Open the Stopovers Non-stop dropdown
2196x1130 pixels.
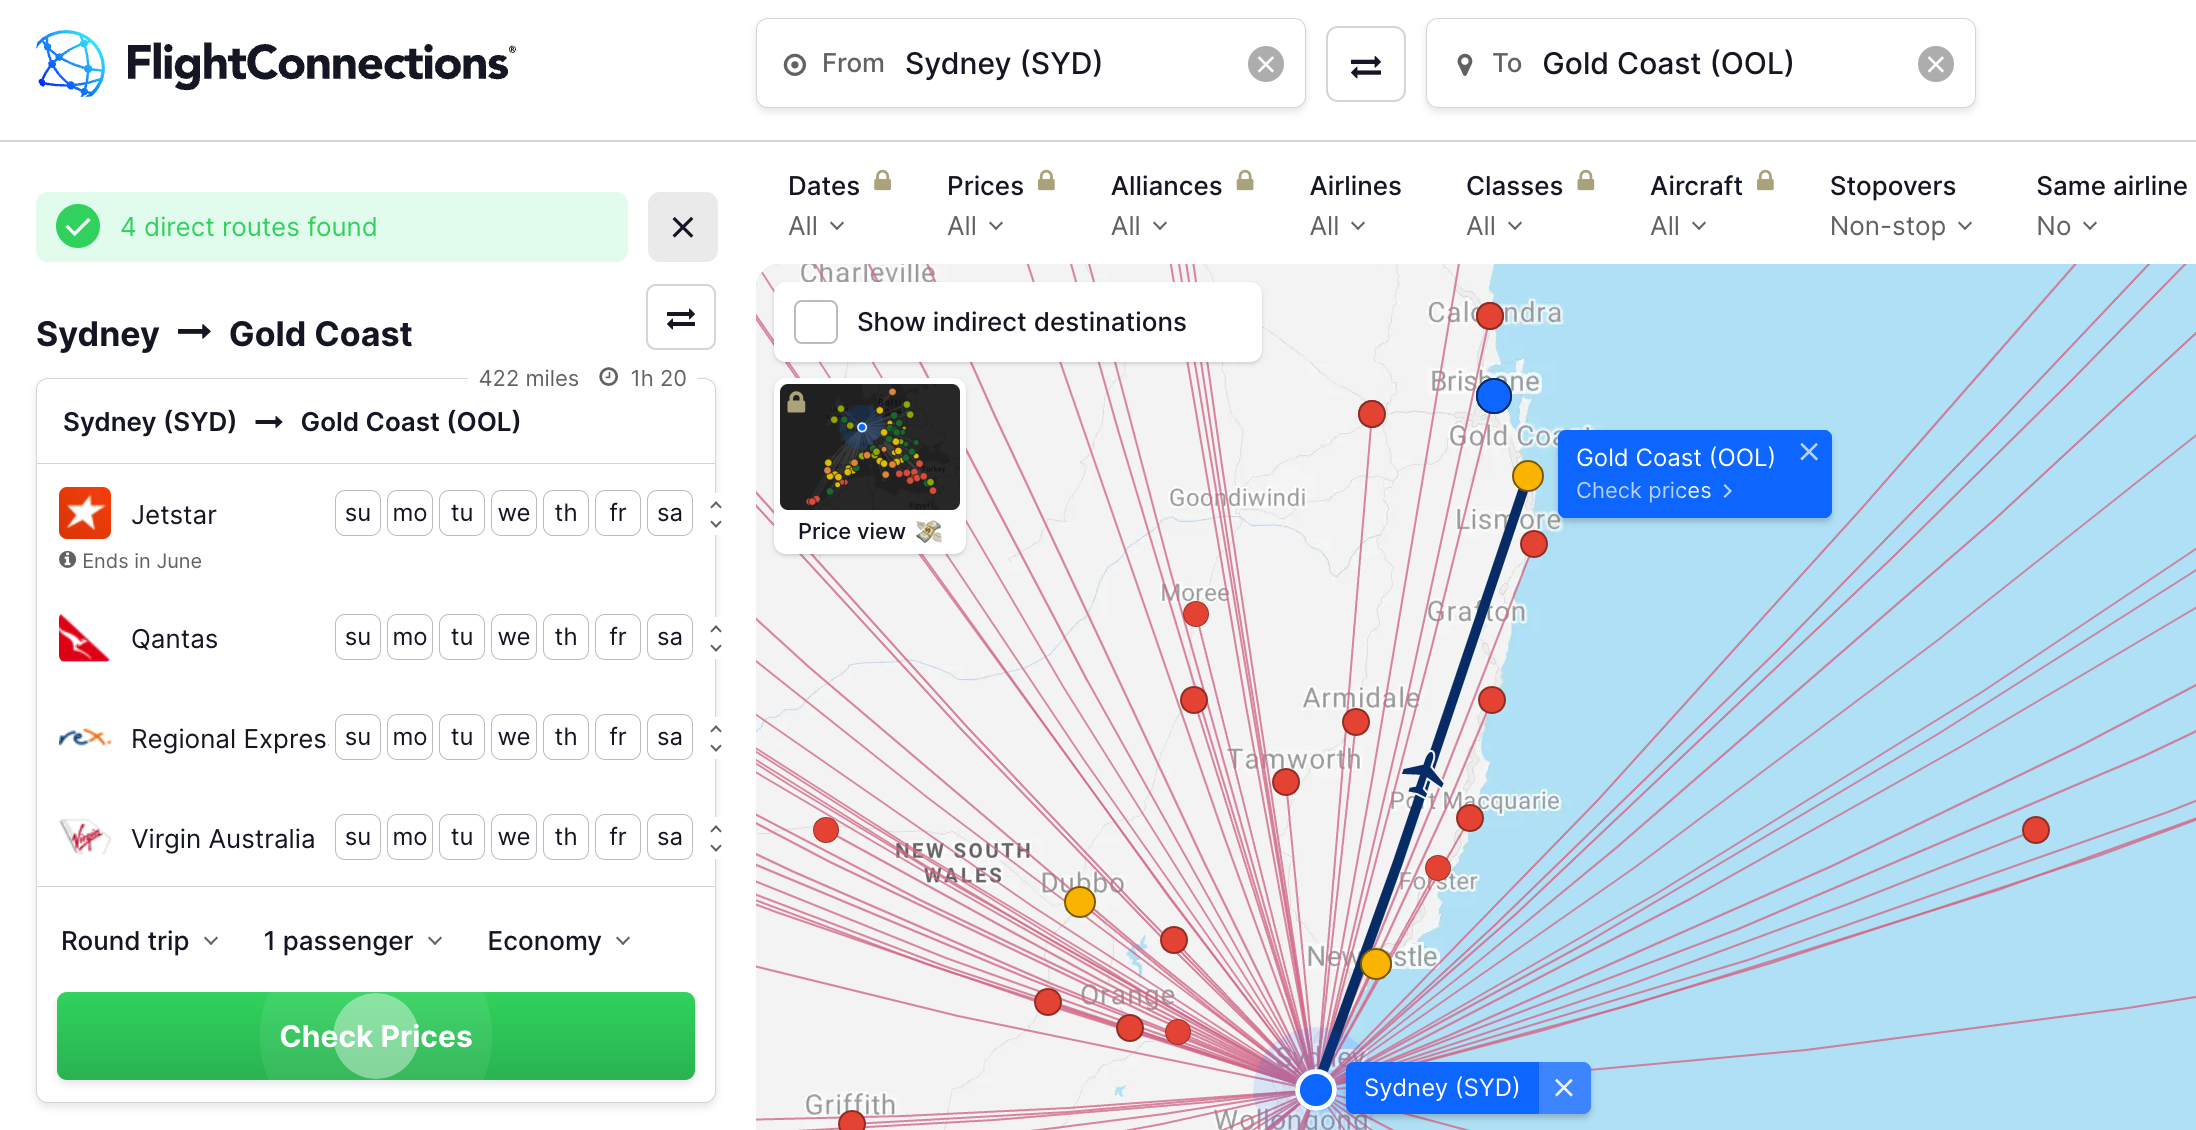point(1900,226)
